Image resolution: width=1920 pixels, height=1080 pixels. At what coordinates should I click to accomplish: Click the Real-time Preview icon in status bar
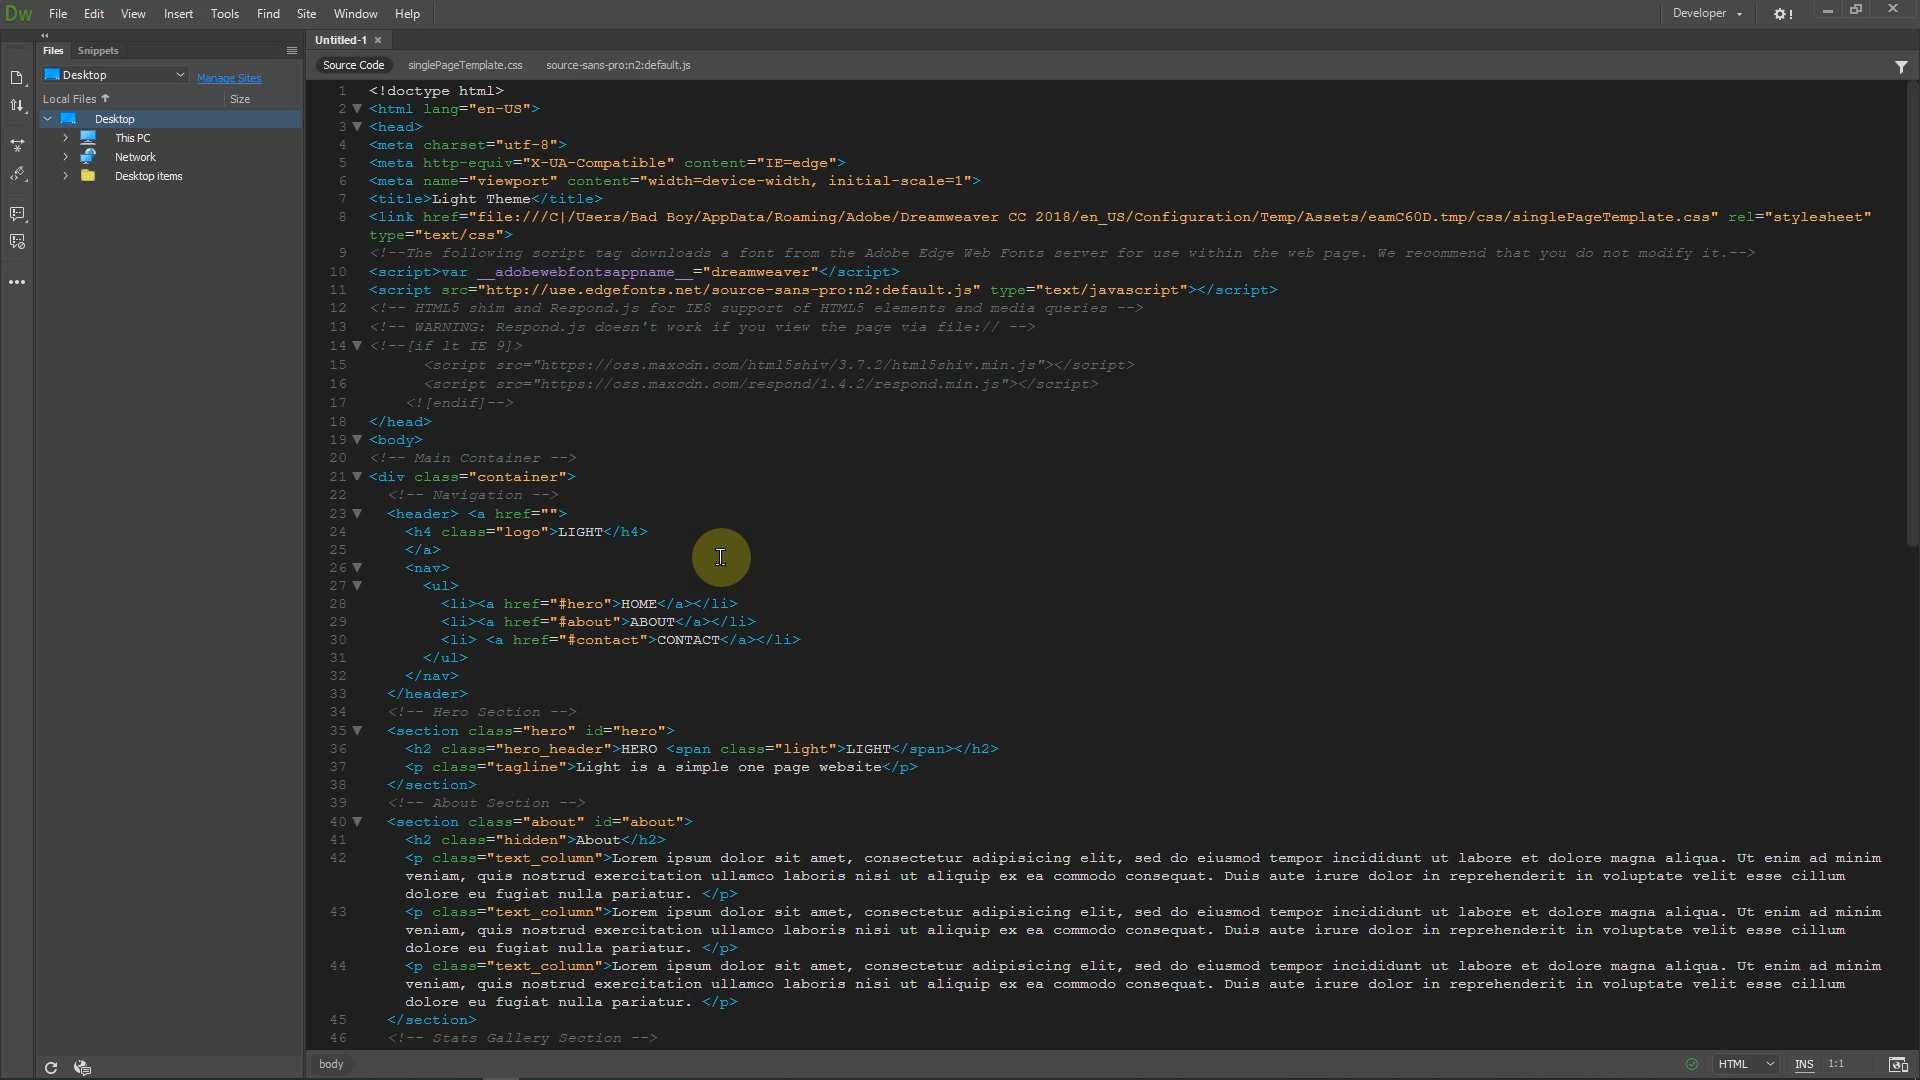pos(1897,1064)
